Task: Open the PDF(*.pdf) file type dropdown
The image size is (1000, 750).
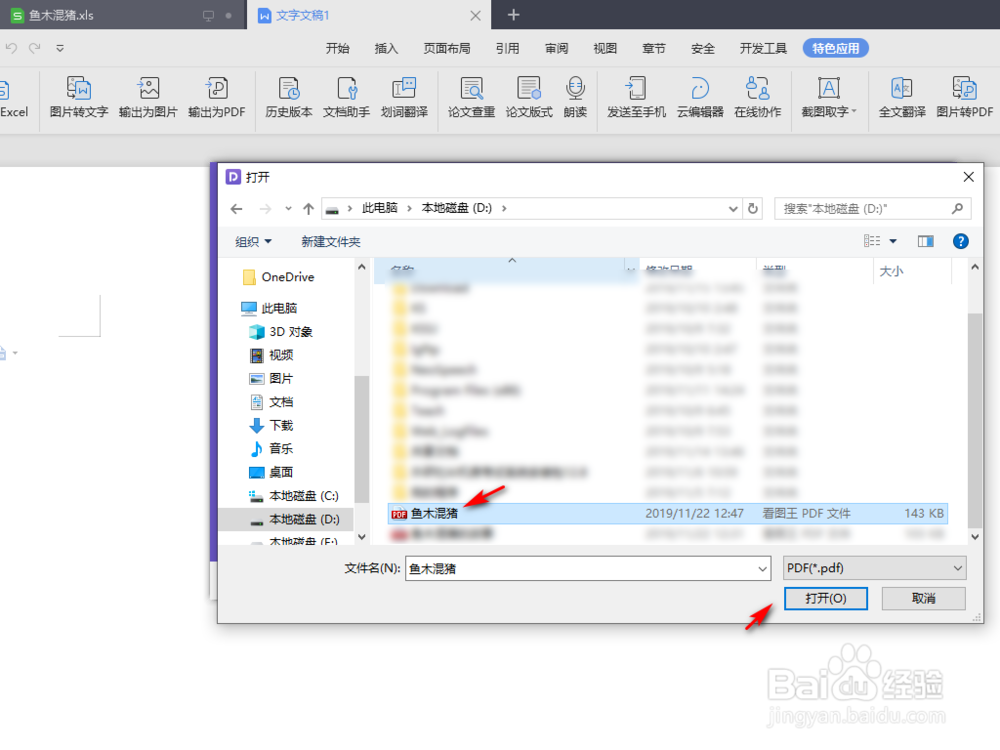Action: [874, 568]
